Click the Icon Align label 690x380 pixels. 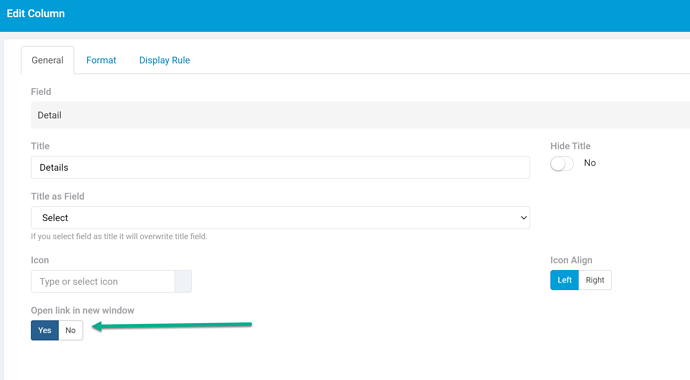pyautogui.click(x=571, y=260)
